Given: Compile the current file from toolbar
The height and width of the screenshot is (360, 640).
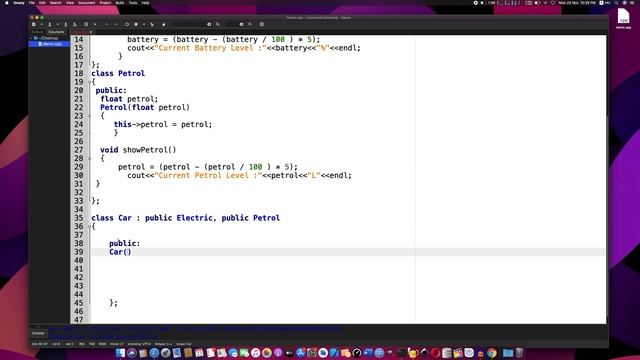Looking at the screenshot, I should click(x=127, y=24).
